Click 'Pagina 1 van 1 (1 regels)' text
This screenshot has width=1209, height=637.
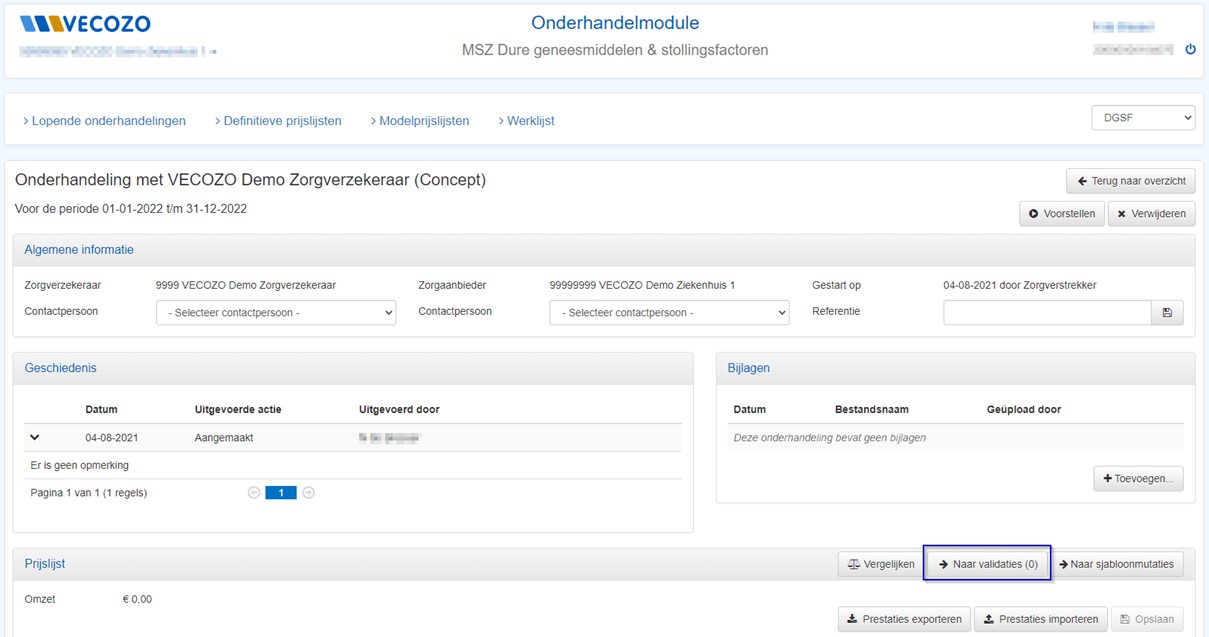click(89, 493)
